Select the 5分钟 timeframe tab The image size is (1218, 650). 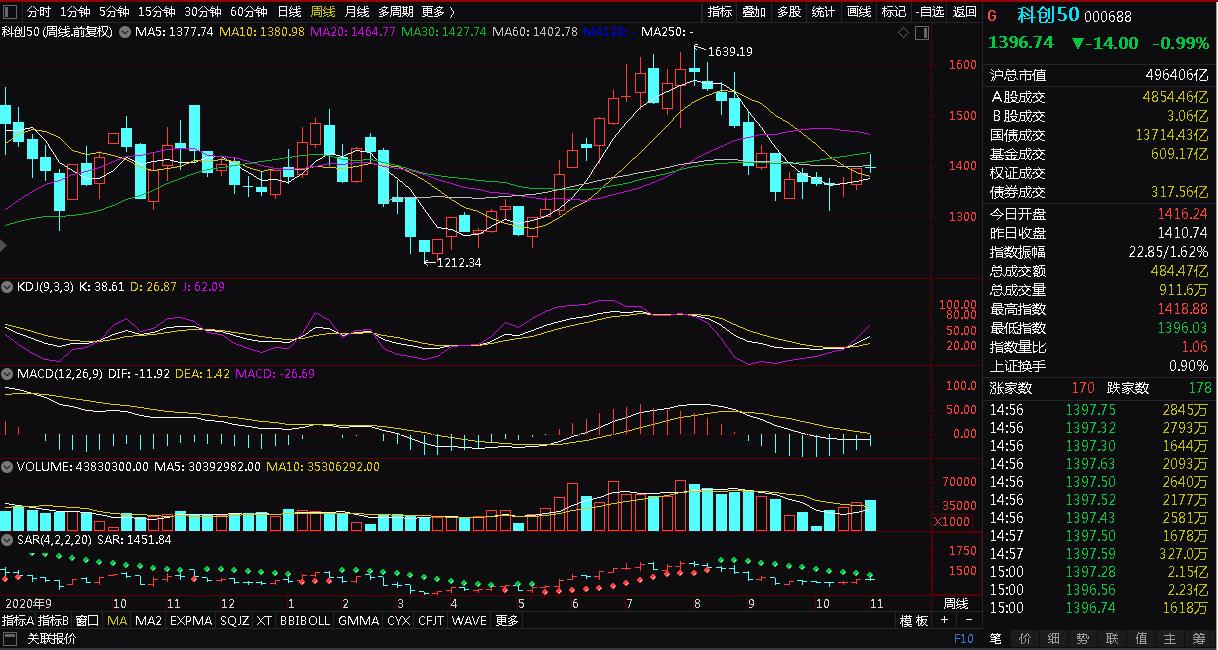coord(113,12)
